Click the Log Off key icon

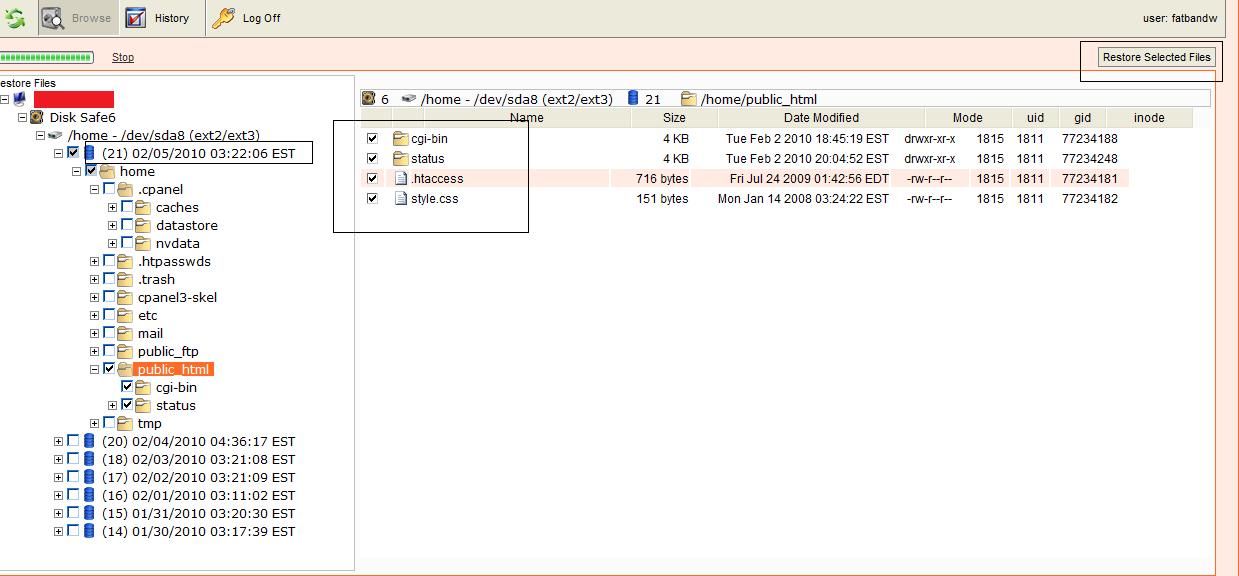(x=224, y=18)
